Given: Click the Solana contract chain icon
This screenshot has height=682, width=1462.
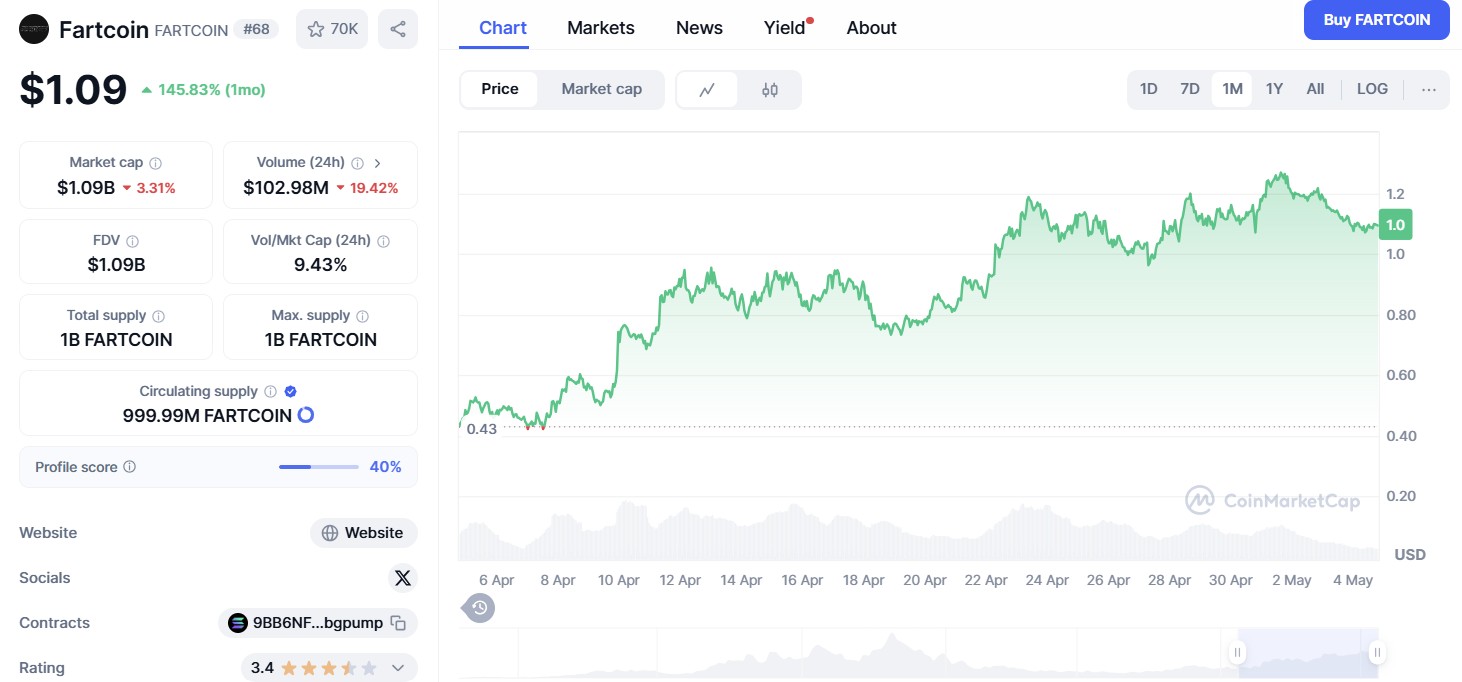Looking at the screenshot, I should pyautogui.click(x=238, y=623).
